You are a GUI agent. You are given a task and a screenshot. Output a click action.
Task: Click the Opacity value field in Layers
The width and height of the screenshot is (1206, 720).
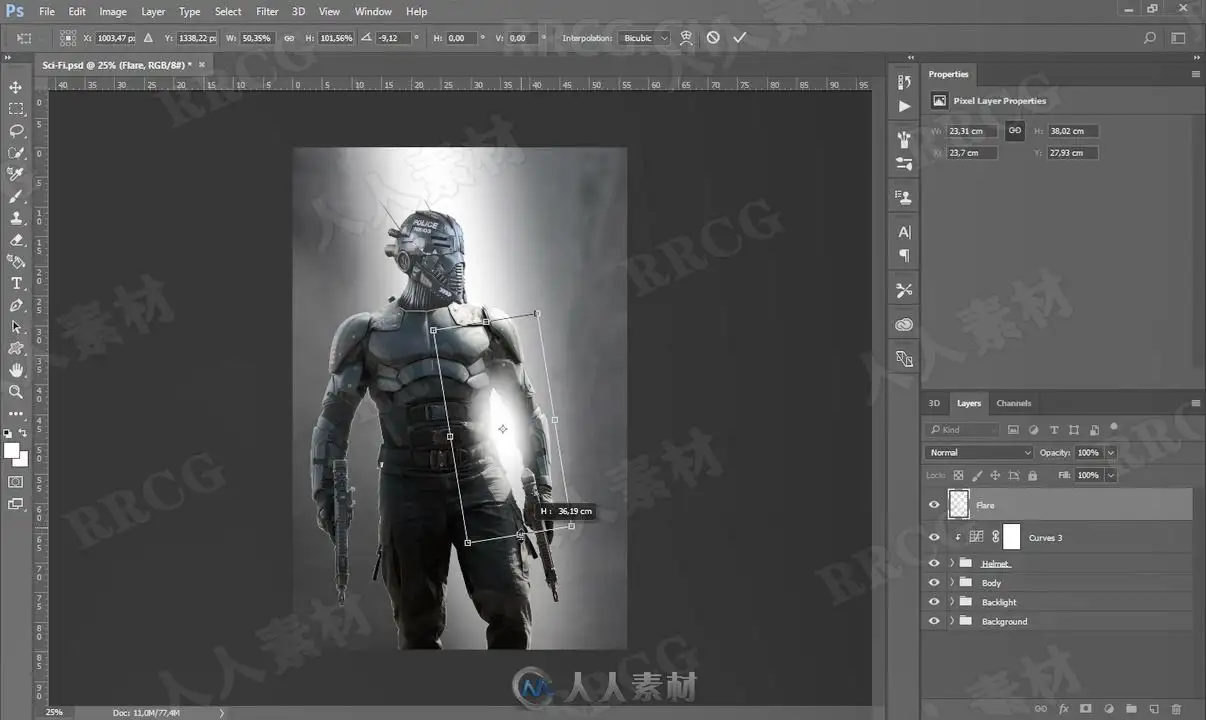1089,453
